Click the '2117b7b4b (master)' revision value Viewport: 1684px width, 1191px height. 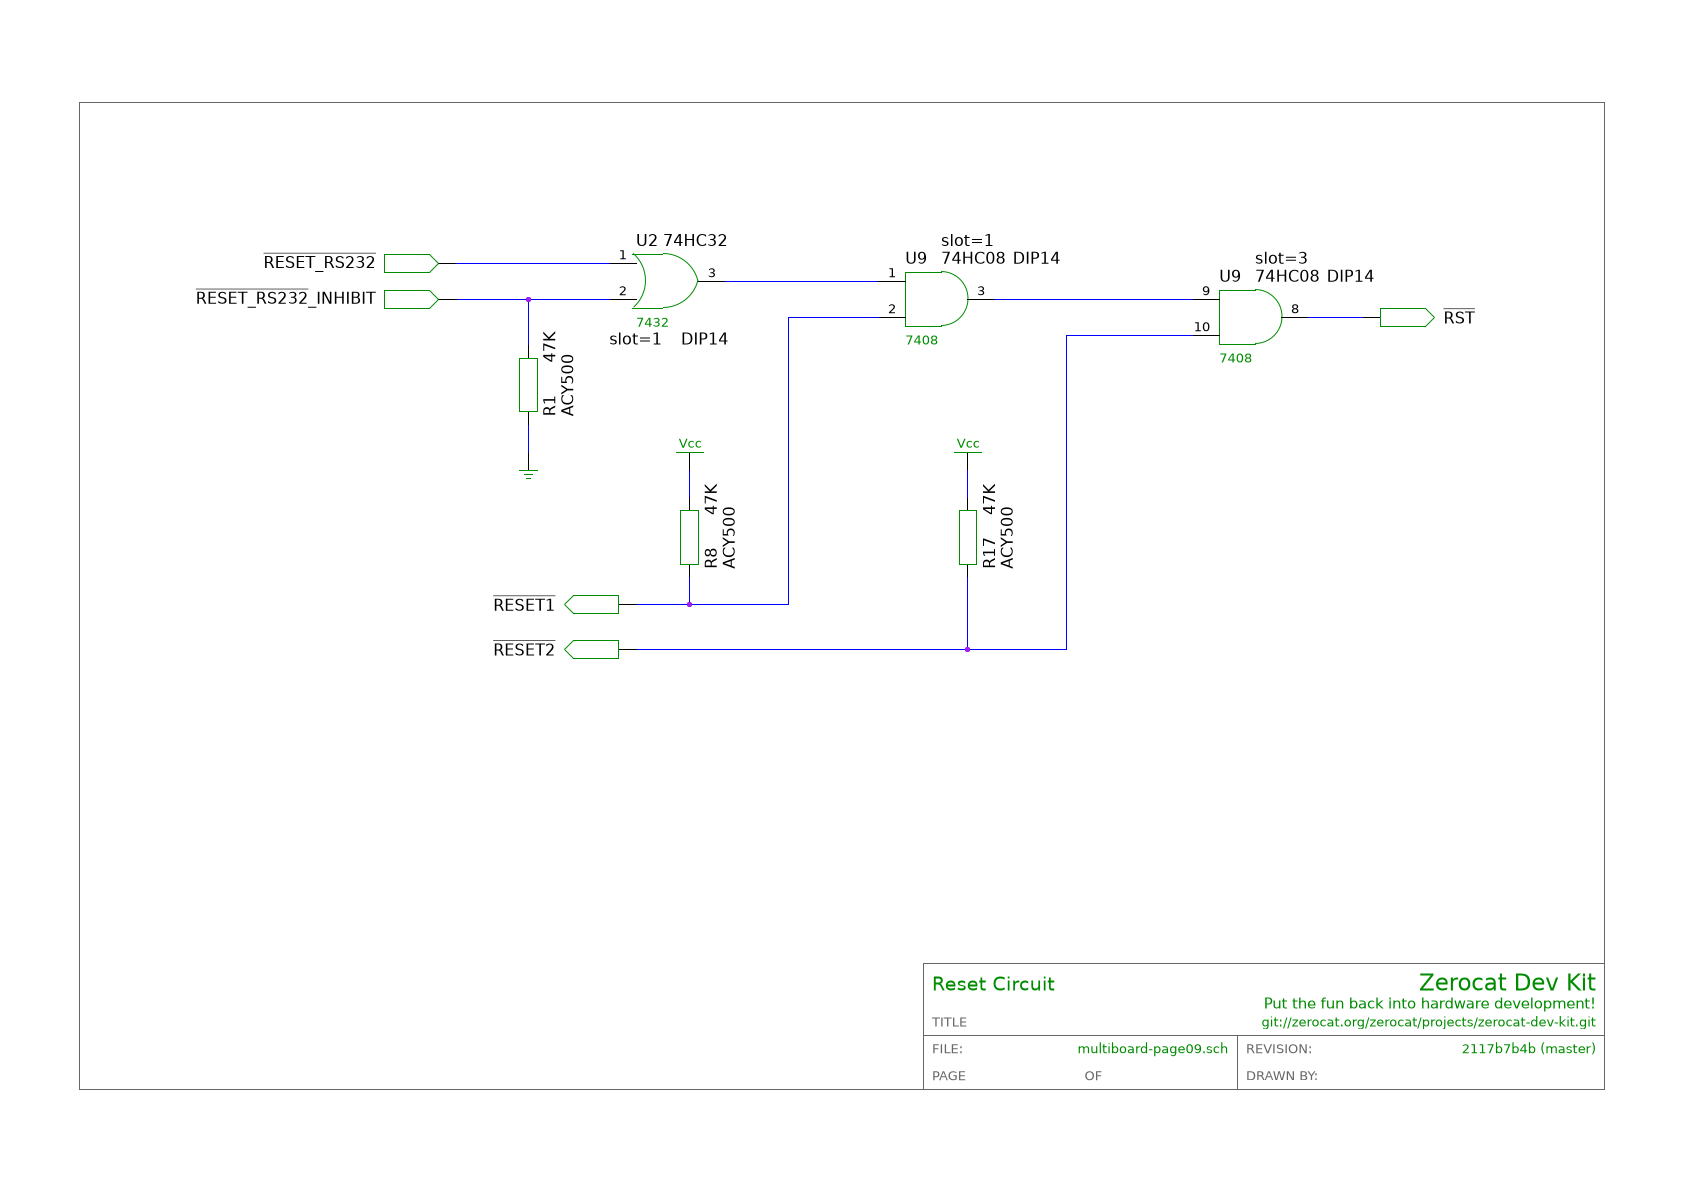coord(1528,1049)
